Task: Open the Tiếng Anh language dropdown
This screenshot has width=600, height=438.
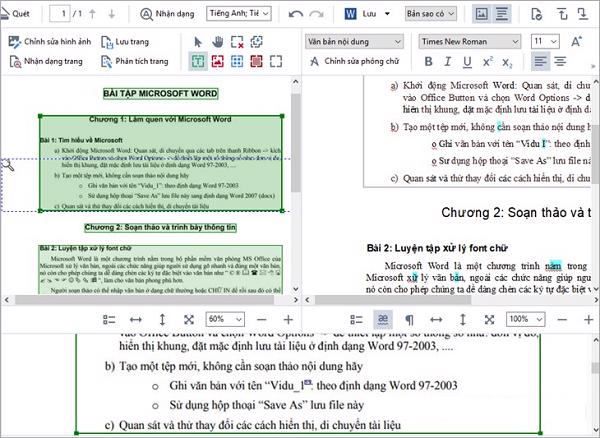Action: tap(239, 14)
